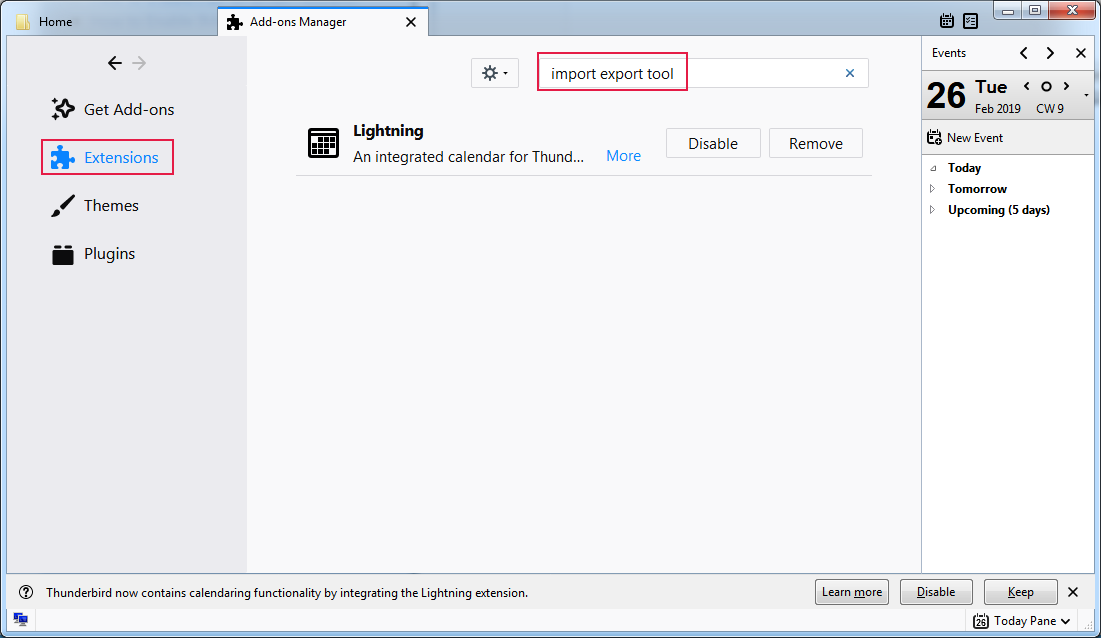Click New Event button

pos(965,138)
